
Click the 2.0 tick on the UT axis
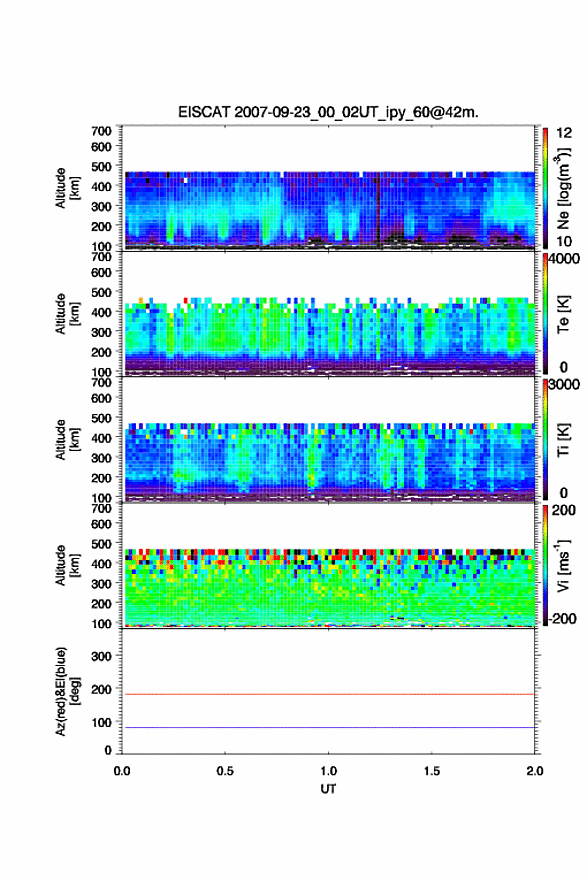coord(535,771)
